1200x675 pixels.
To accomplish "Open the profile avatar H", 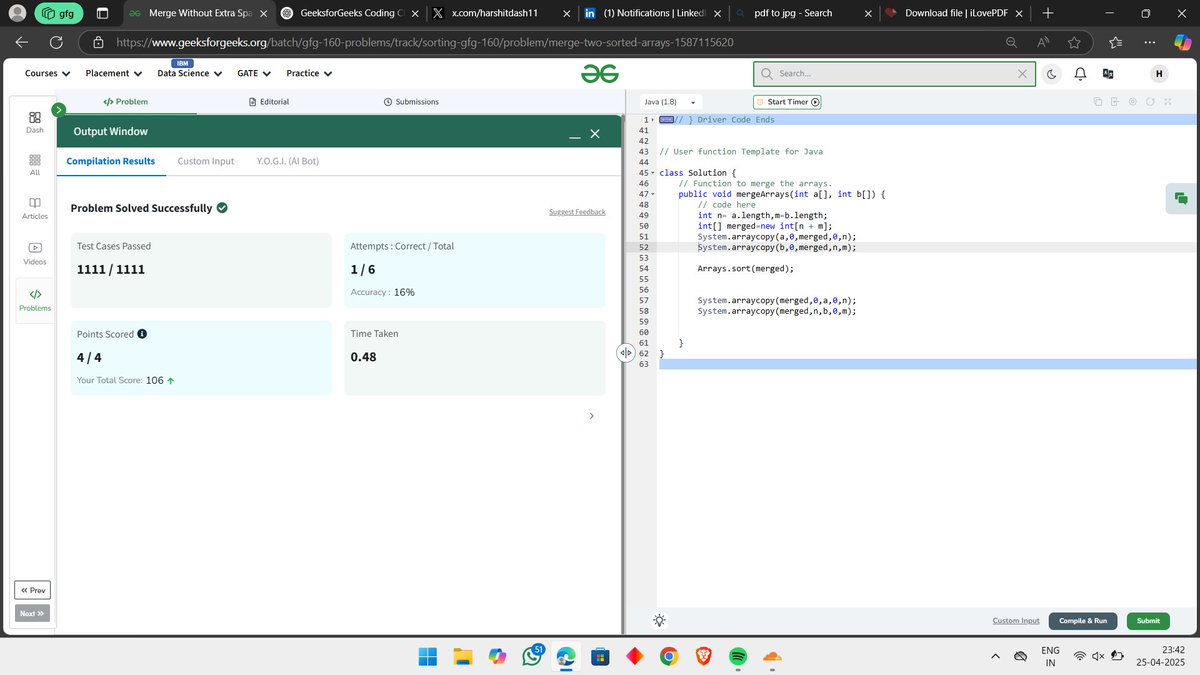I will (1158, 73).
